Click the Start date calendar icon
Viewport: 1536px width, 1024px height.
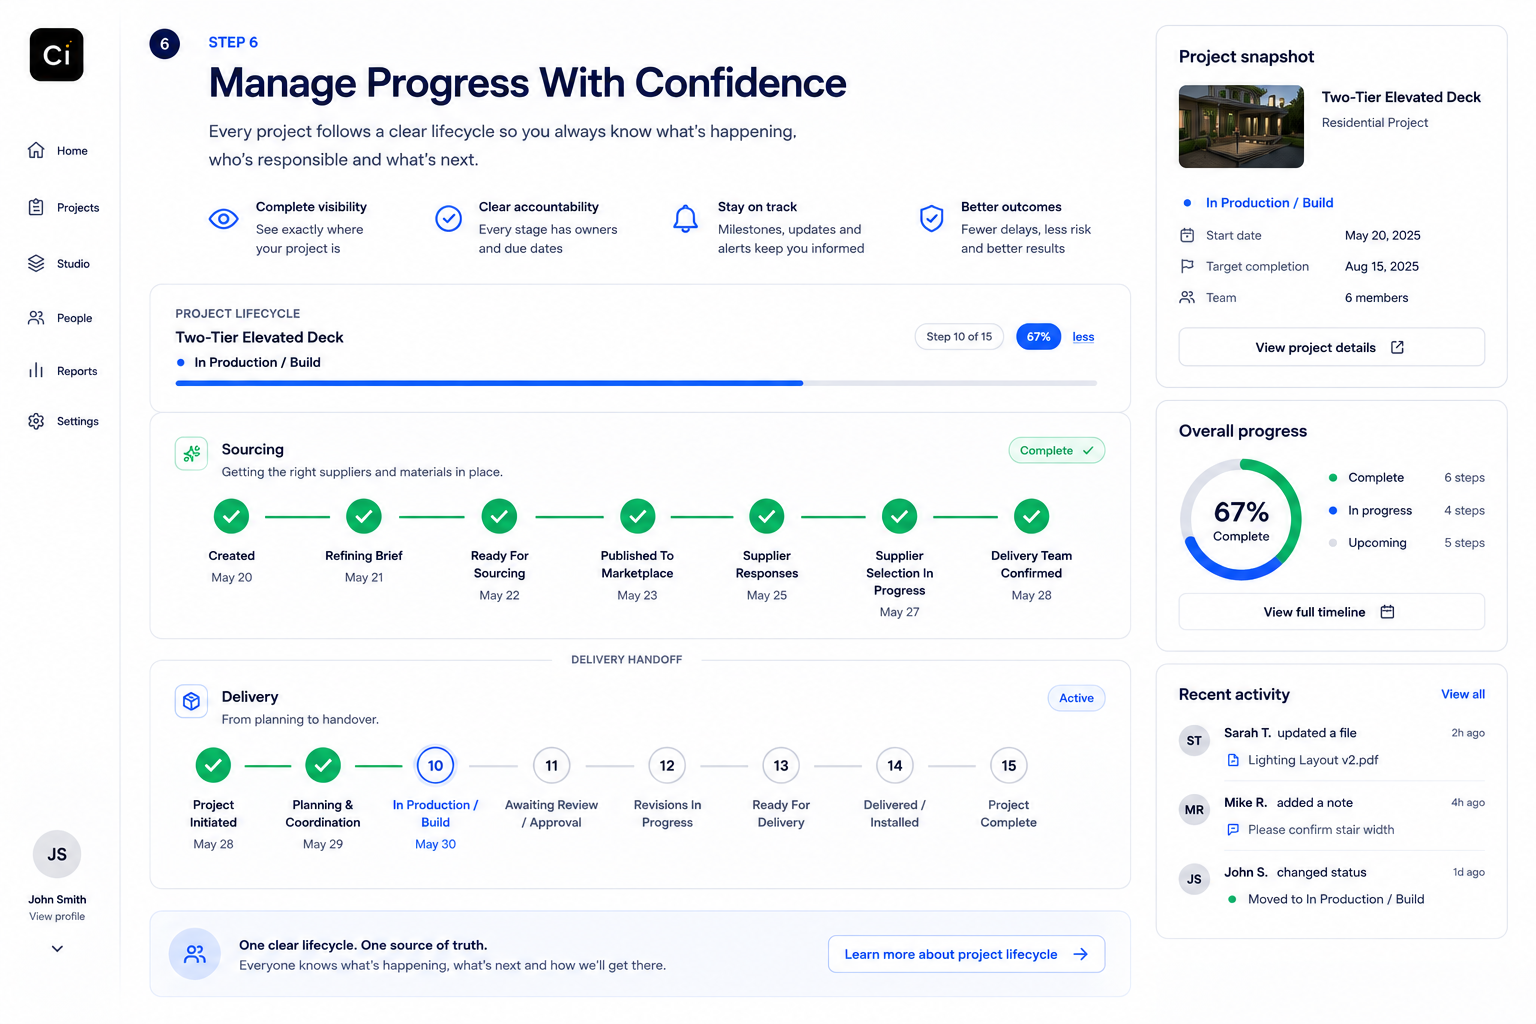[1187, 235]
